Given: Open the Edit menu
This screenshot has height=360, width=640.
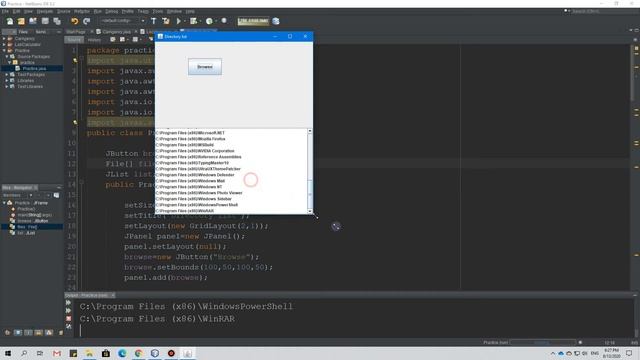Looking at the screenshot, I should click(16, 11).
